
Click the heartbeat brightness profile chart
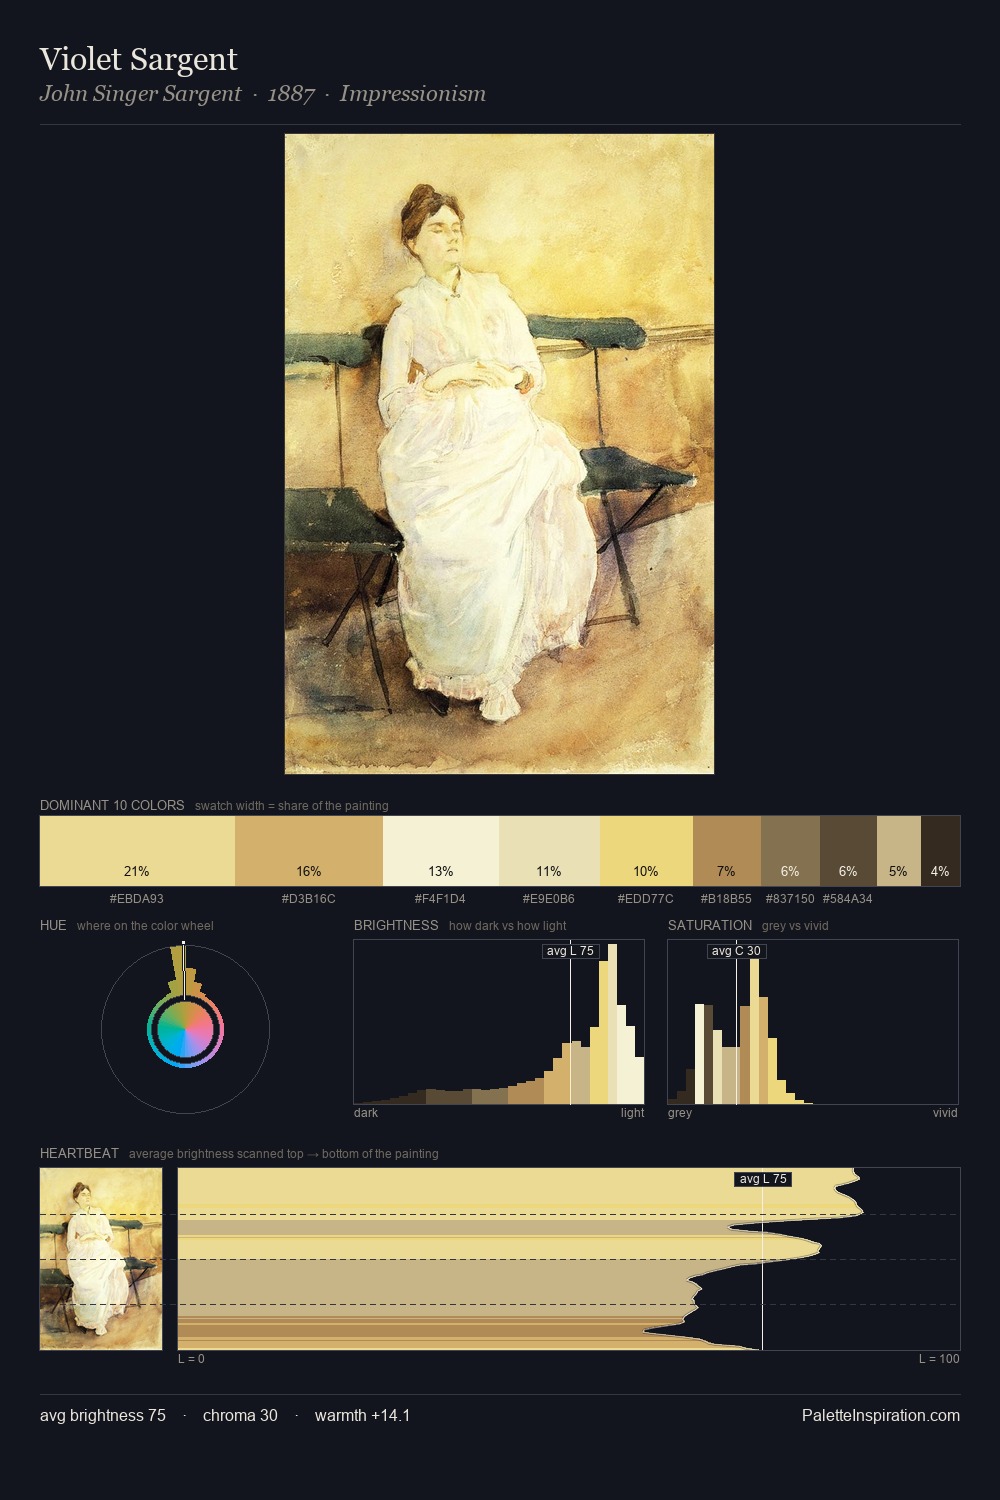click(569, 1259)
